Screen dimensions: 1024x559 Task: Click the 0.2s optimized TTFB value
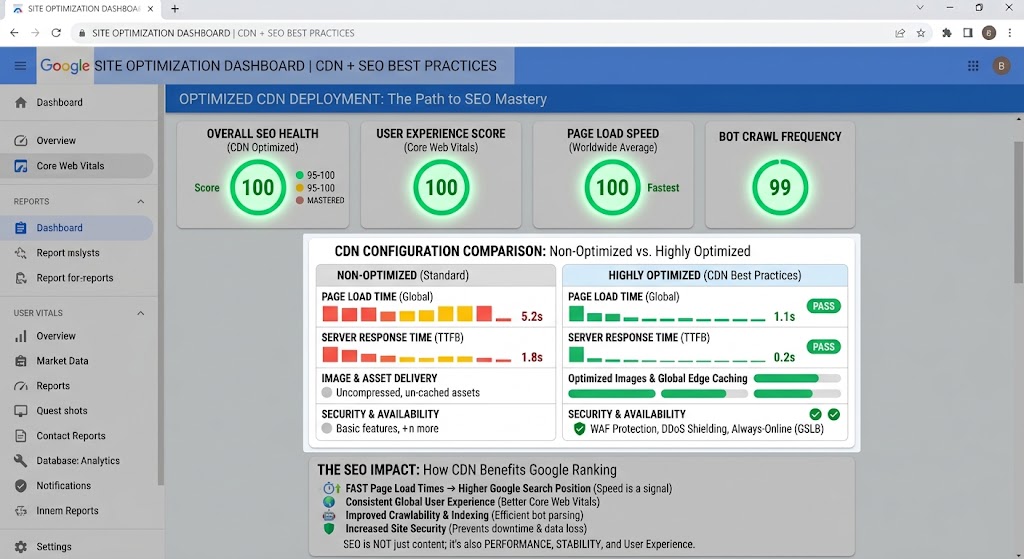pyautogui.click(x=784, y=357)
